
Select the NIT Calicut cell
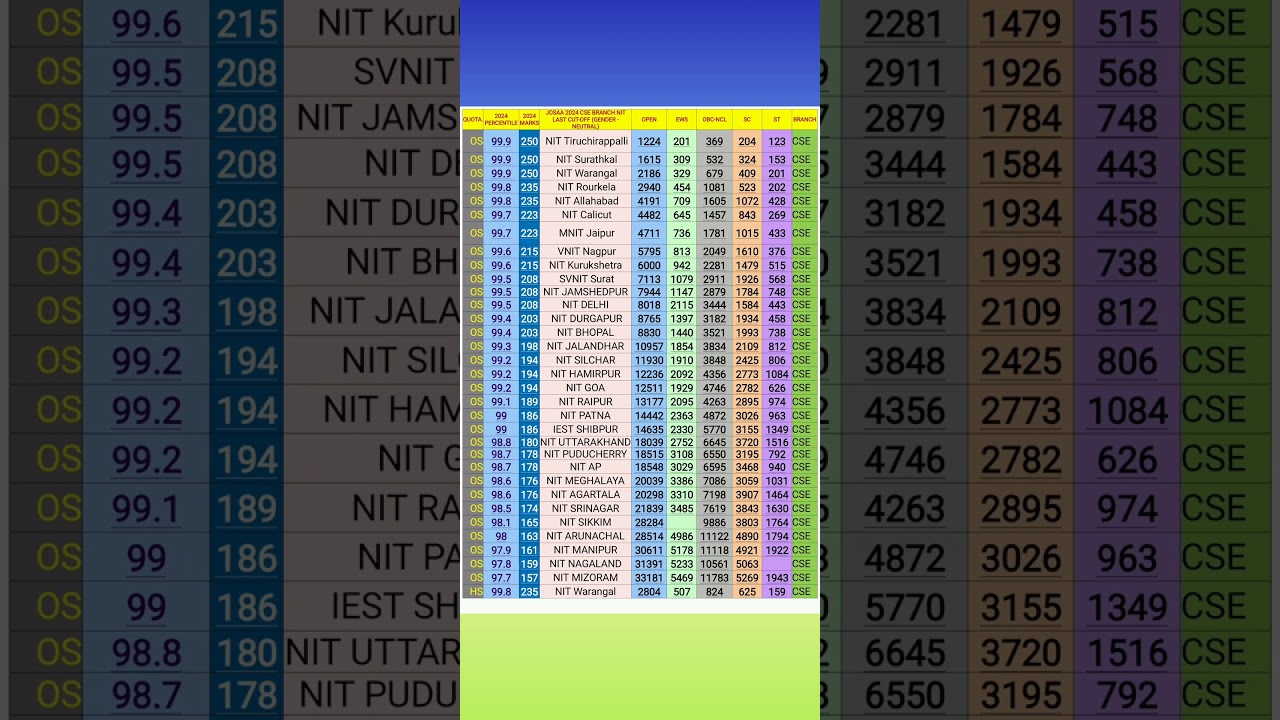coord(586,215)
